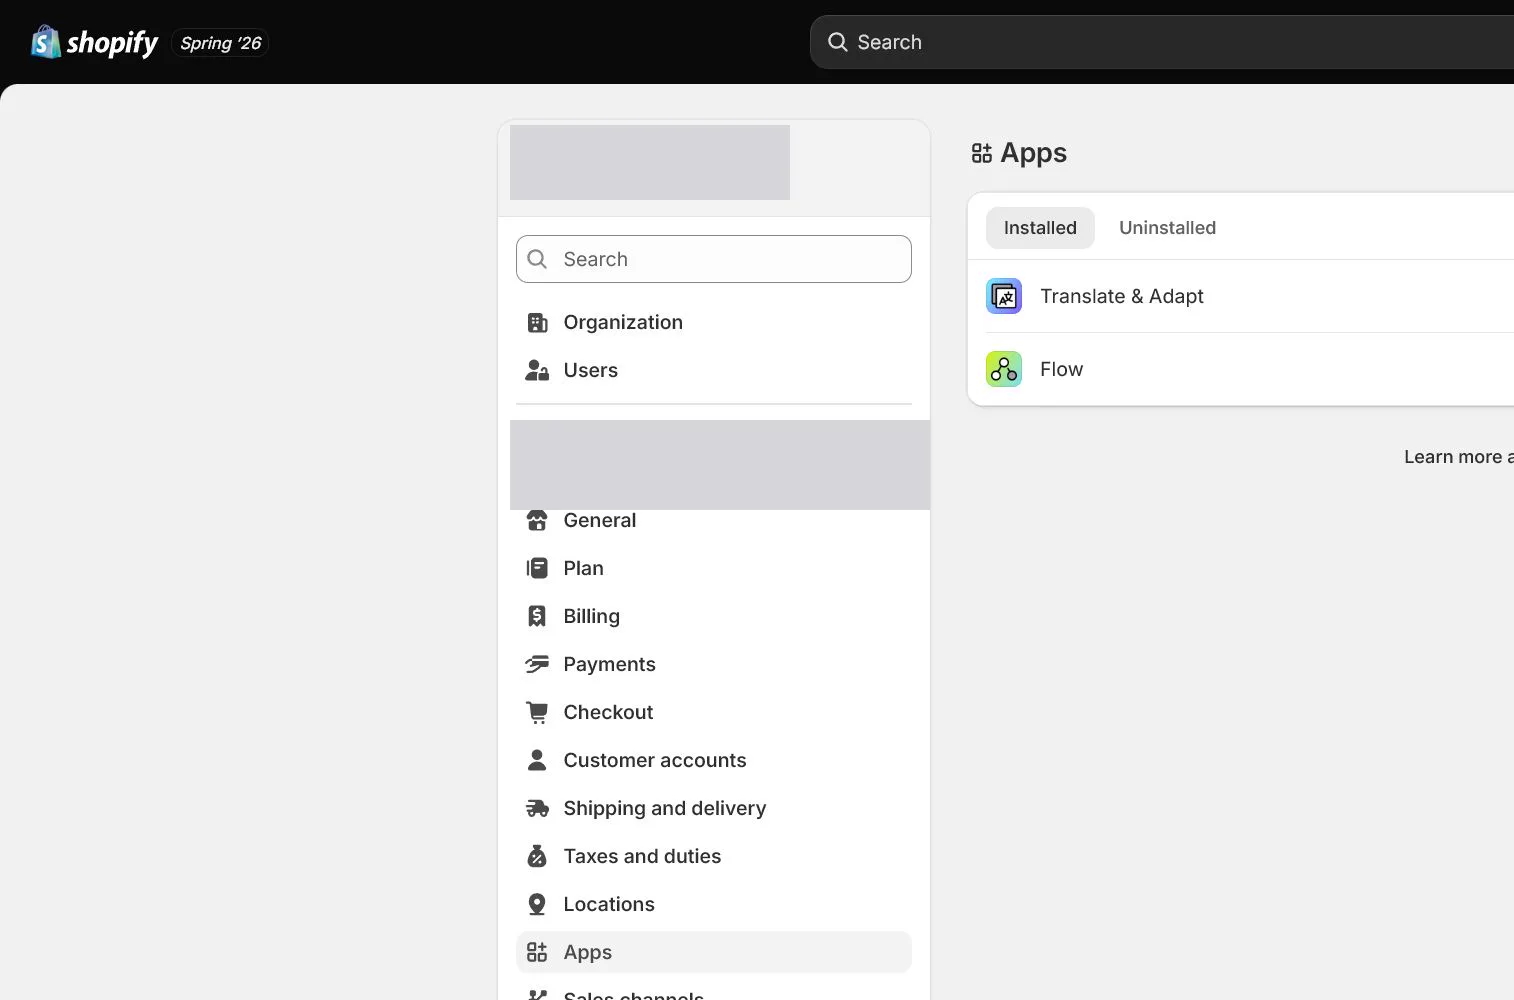Open the Translate & Adapt app row

[1241, 296]
